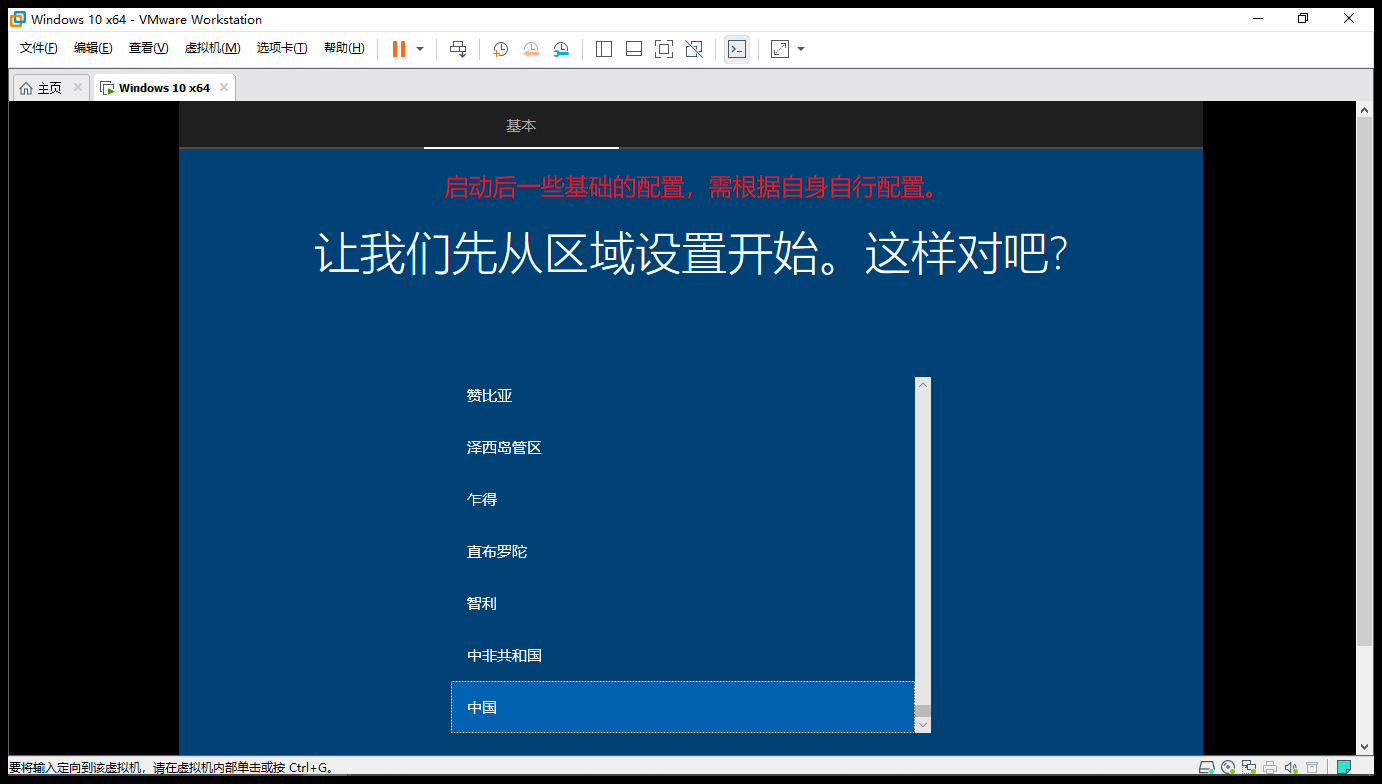This screenshot has height=784, width=1382.
Task: Click the CD/DVD drive status icon
Action: tap(1228, 768)
